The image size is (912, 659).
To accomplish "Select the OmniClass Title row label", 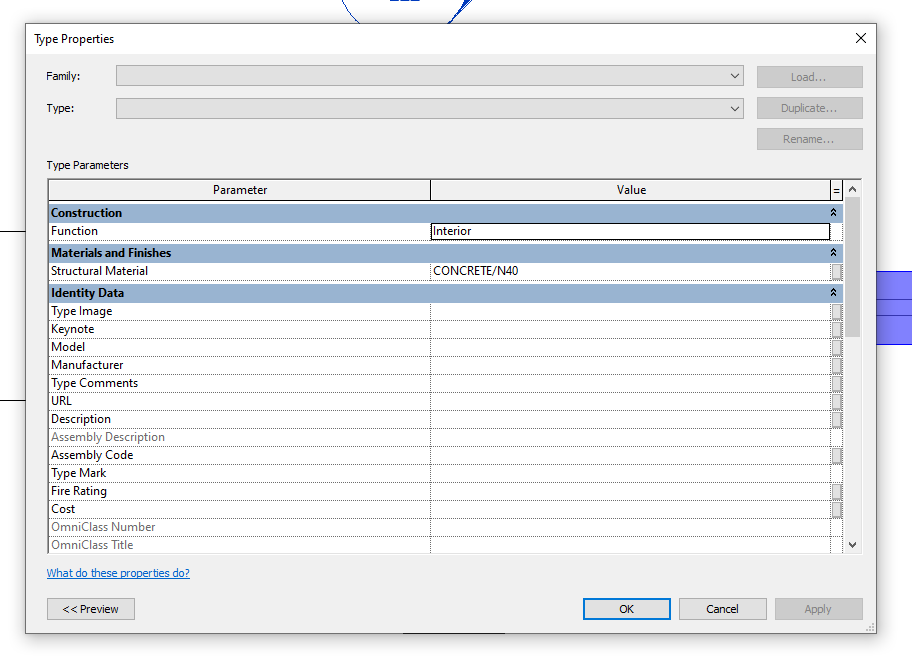I will click(92, 545).
